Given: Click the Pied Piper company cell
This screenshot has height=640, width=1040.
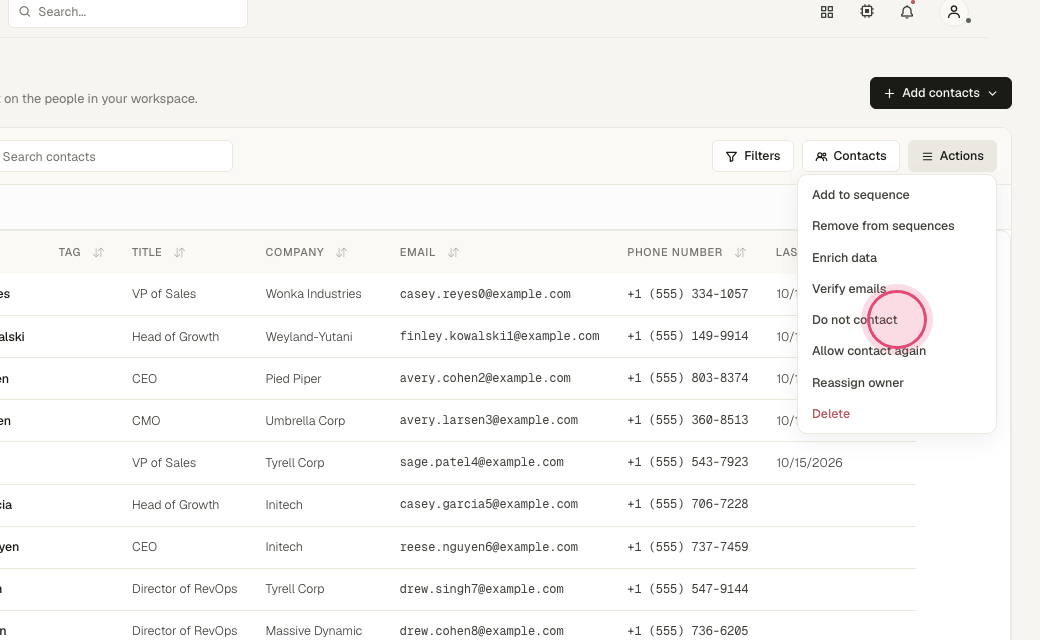Looking at the screenshot, I should (x=293, y=379).
